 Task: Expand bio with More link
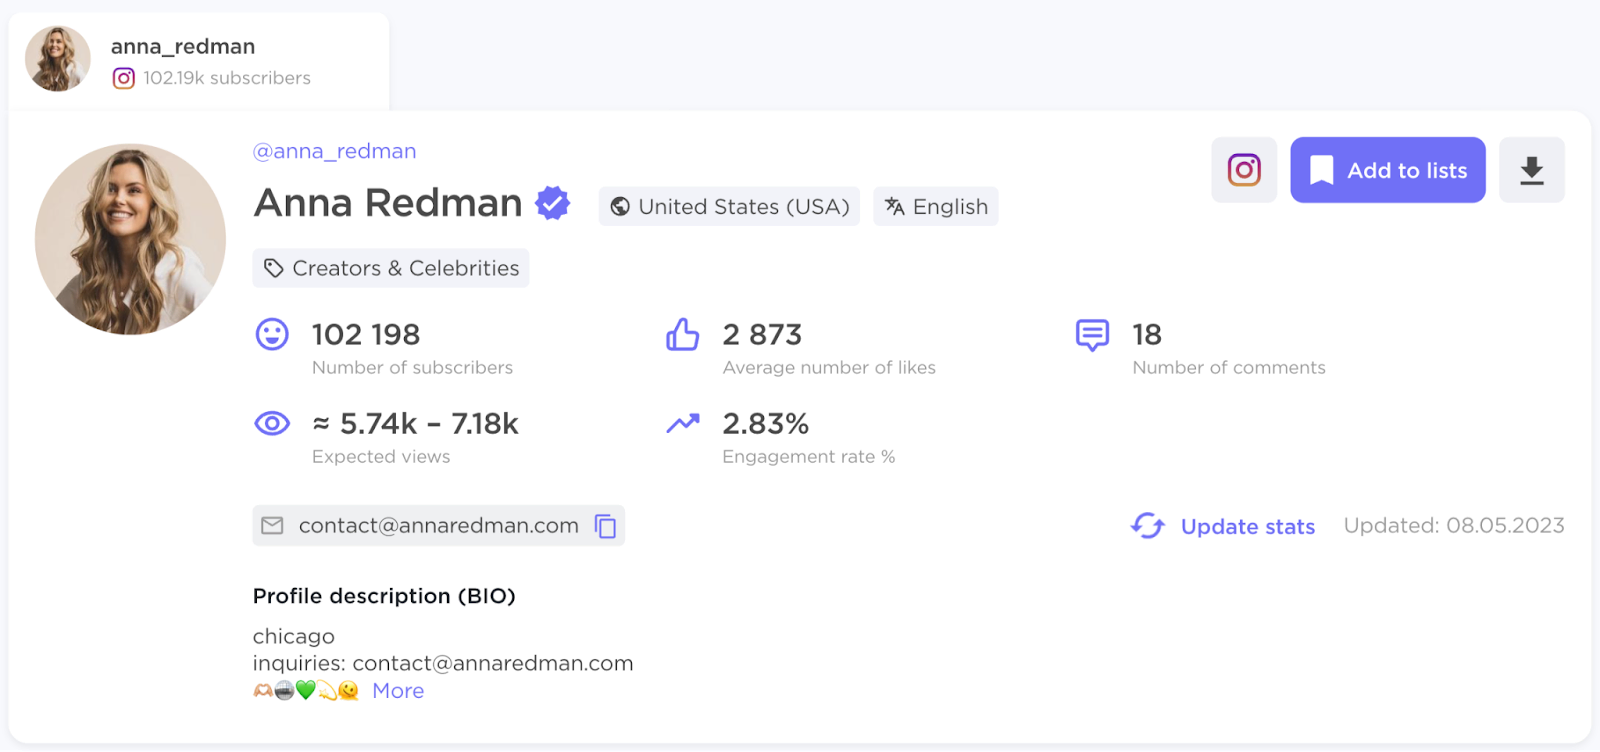(x=398, y=691)
